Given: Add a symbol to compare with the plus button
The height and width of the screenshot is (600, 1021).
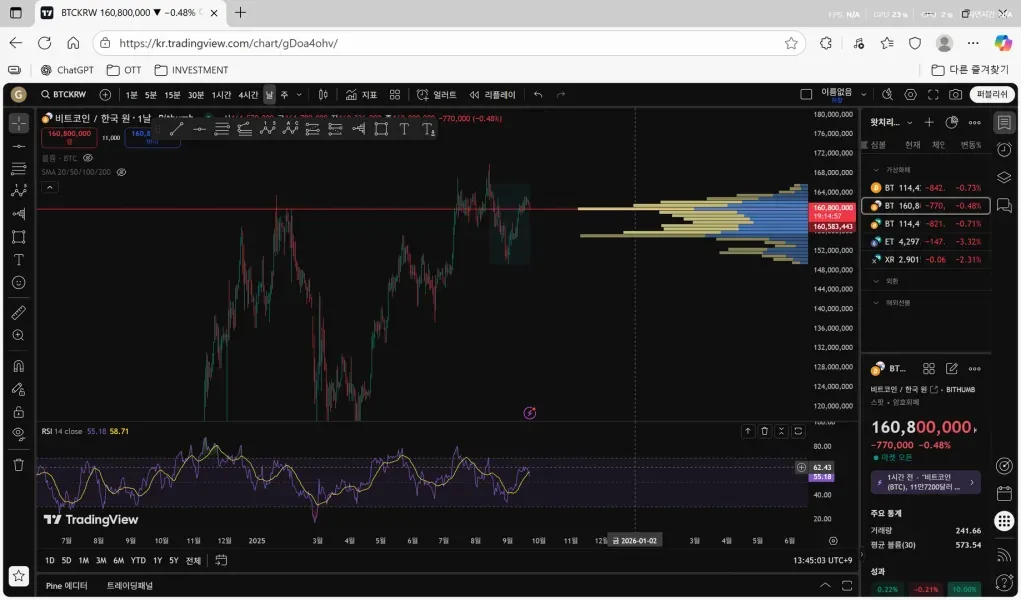Looking at the screenshot, I should click(x=105, y=94).
